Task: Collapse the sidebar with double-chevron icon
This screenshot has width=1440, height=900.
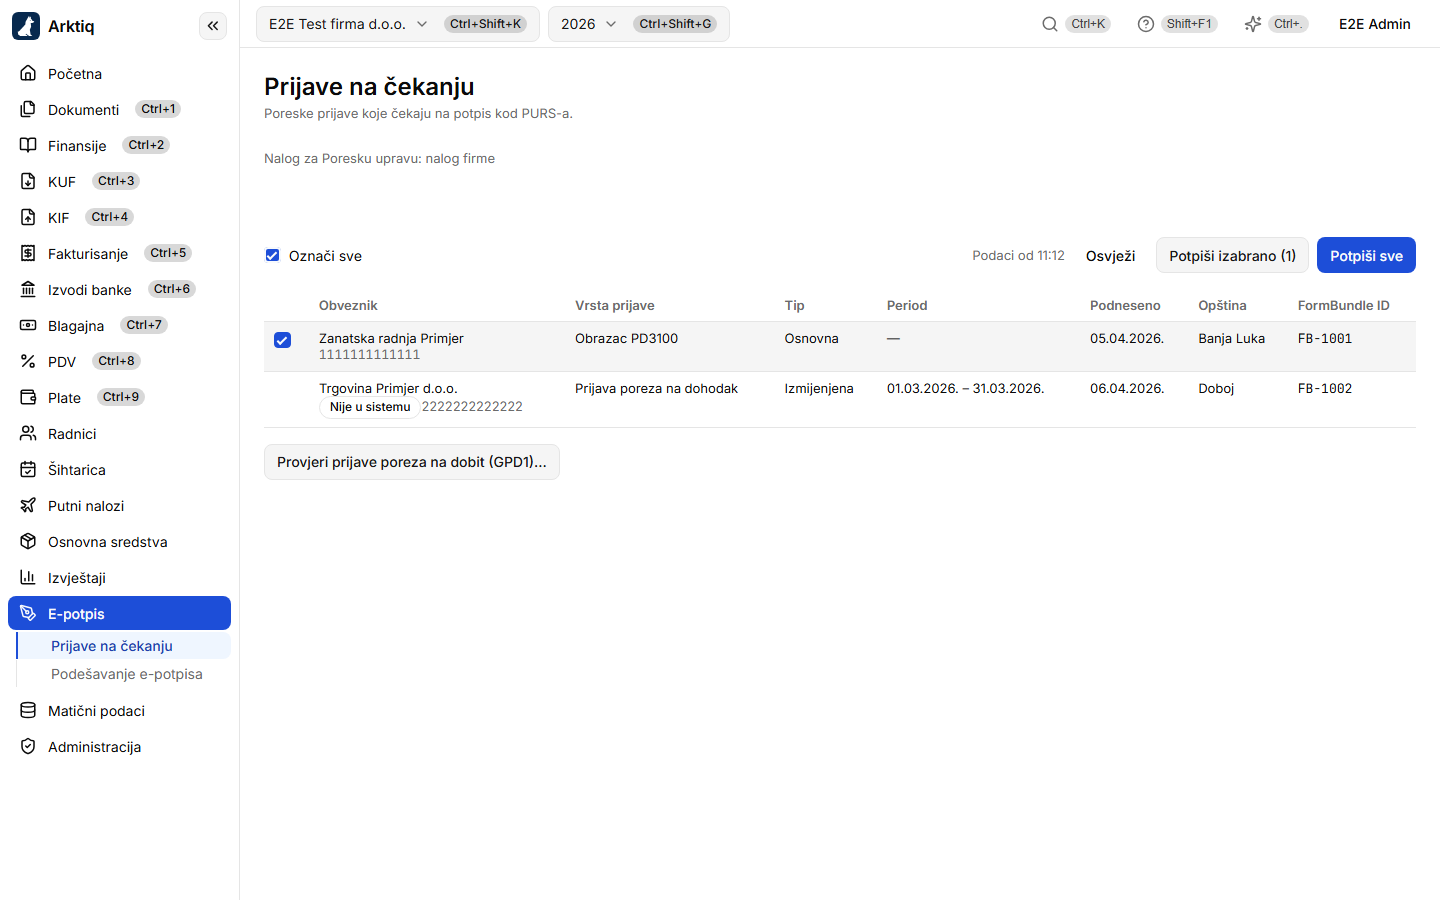Action: click(x=213, y=26)
